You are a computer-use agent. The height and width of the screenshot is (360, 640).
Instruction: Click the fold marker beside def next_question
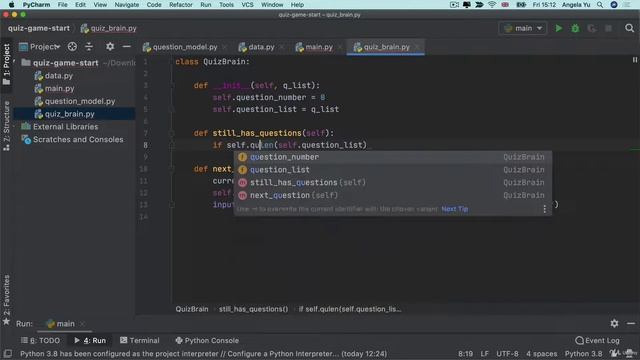coord(172,169)
